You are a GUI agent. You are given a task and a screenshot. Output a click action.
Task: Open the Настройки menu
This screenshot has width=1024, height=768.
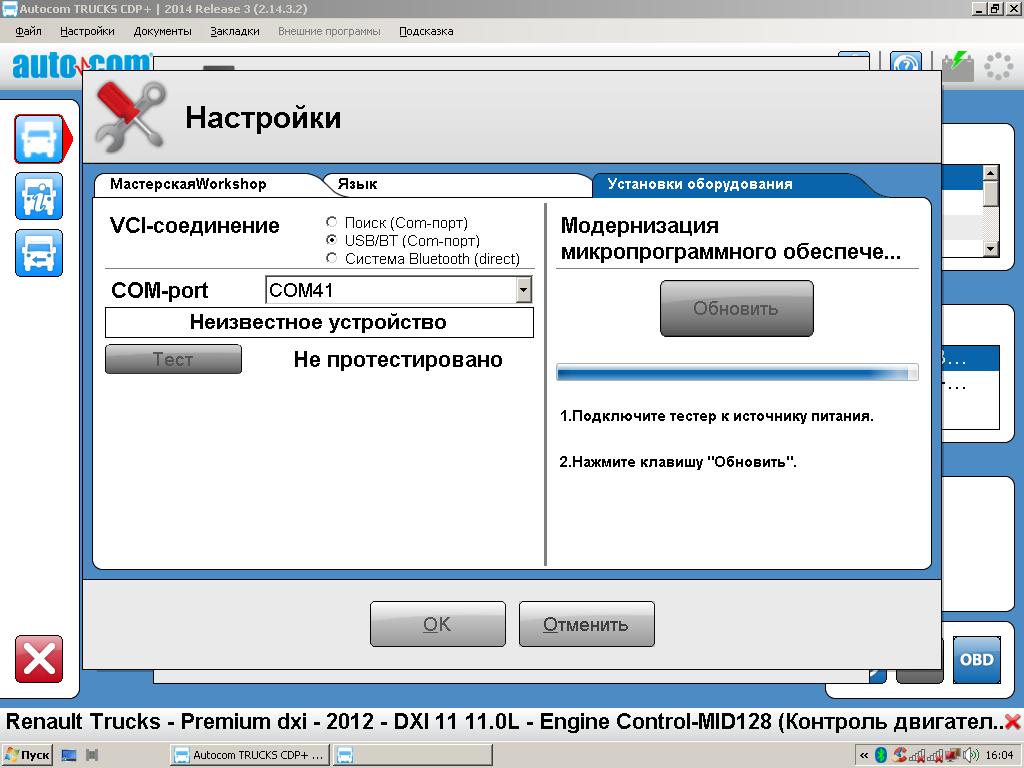87,31
